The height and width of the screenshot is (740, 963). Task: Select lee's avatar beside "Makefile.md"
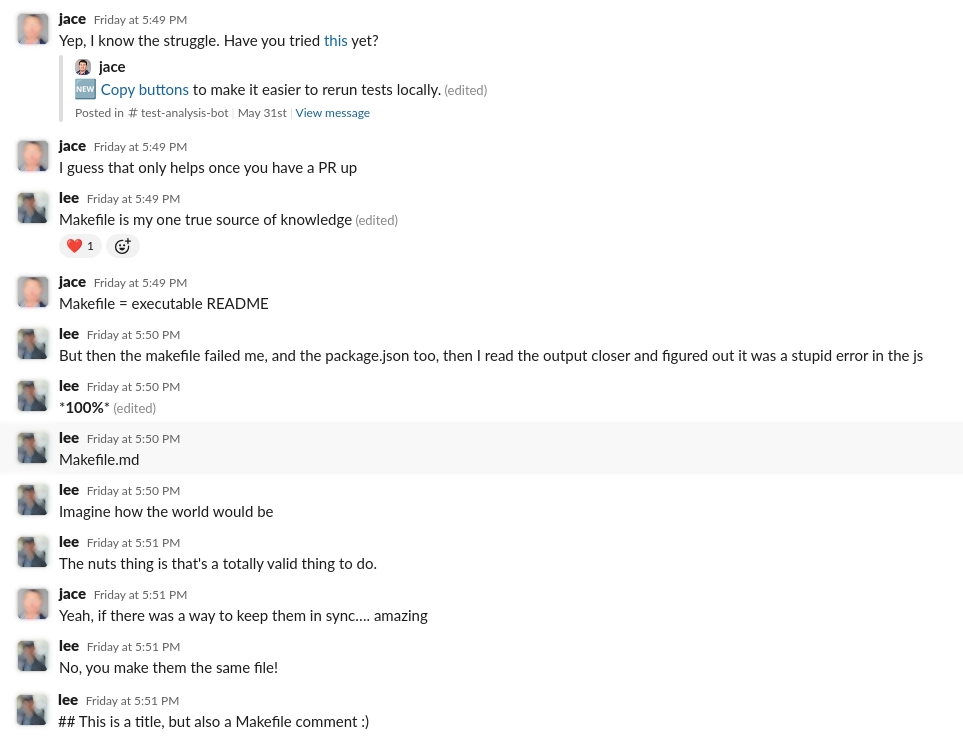pos(33,447)
